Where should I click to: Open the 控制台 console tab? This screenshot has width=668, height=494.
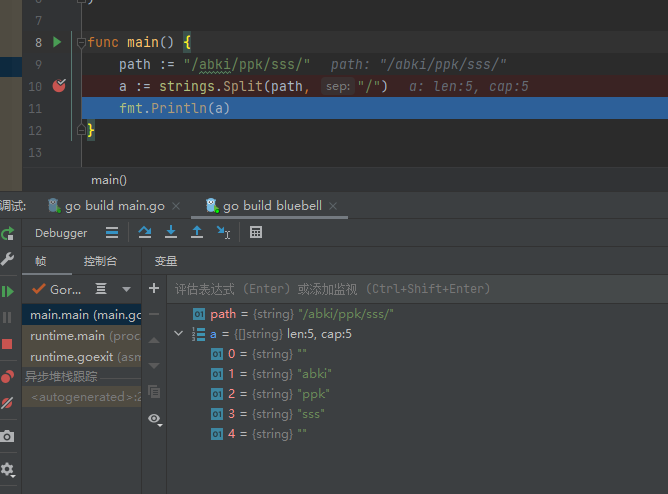tap(100, 261)
